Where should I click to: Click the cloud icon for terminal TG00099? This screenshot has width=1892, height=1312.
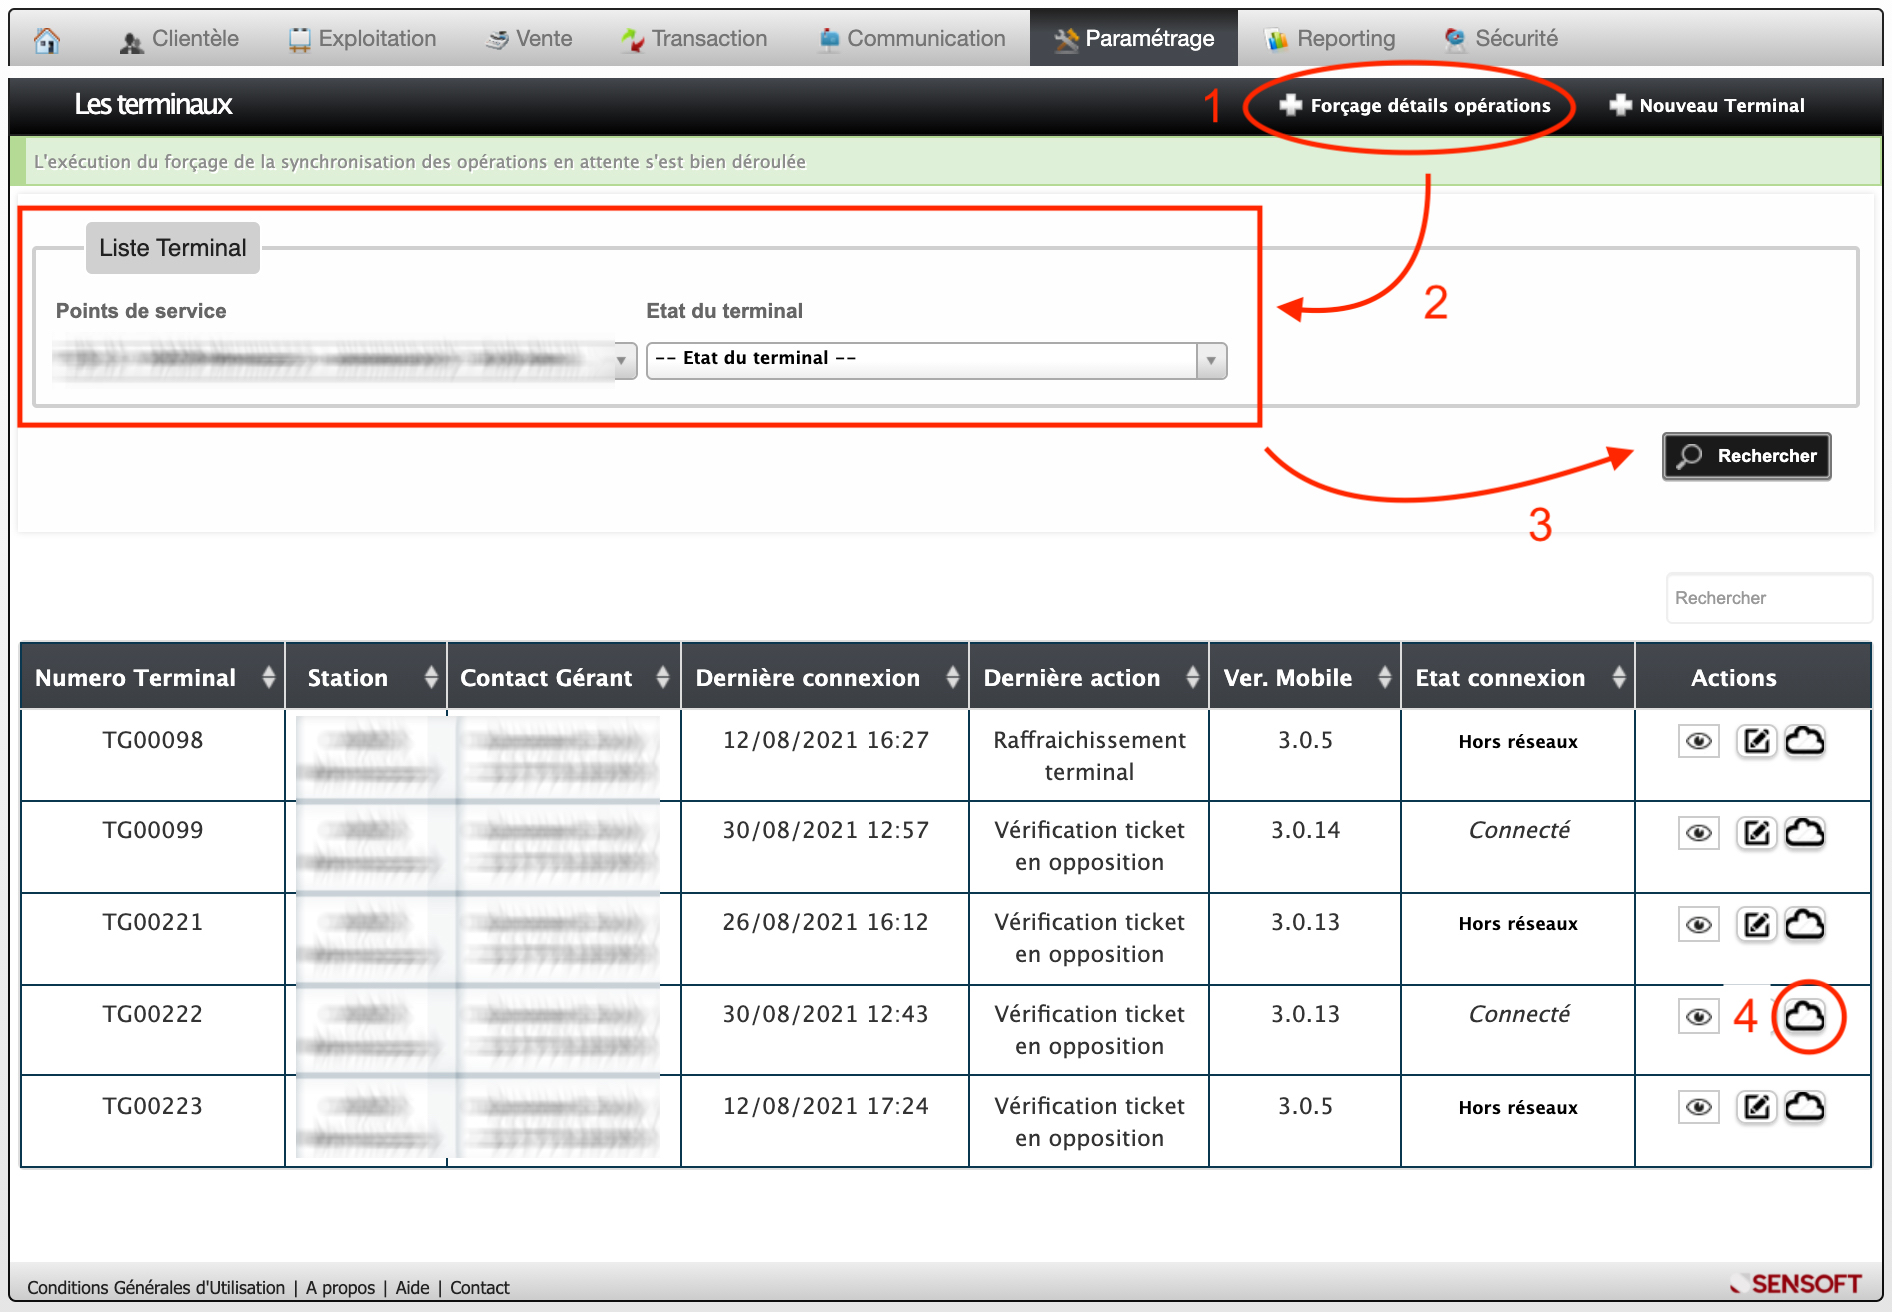pos(1805,832)
